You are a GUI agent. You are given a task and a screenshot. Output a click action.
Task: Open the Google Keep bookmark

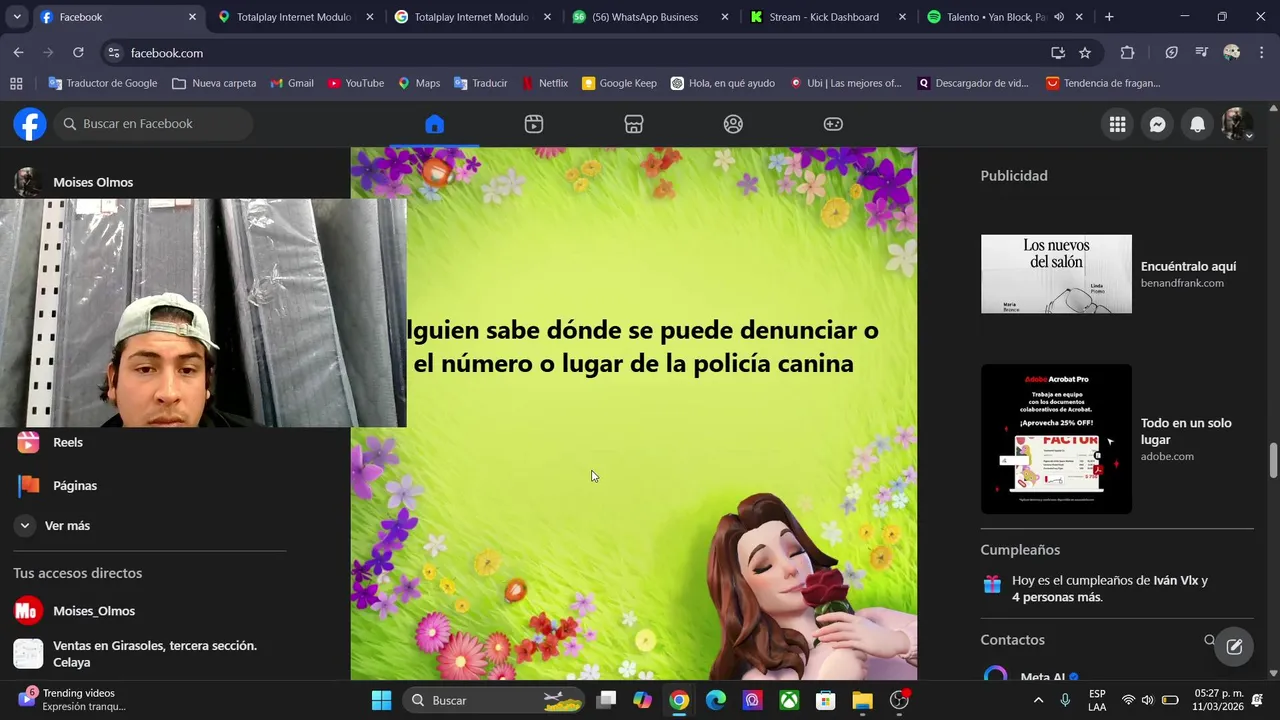619,83
